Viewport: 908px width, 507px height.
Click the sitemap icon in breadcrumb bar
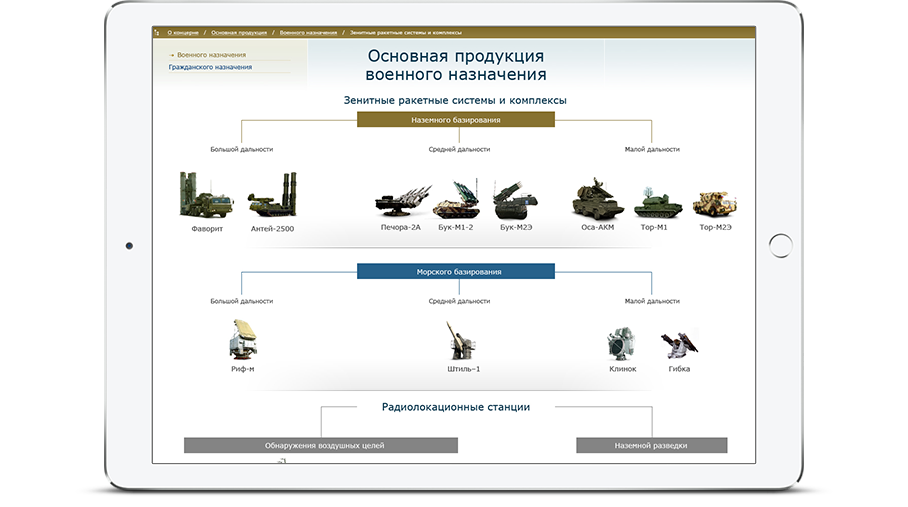pos(157,33)
